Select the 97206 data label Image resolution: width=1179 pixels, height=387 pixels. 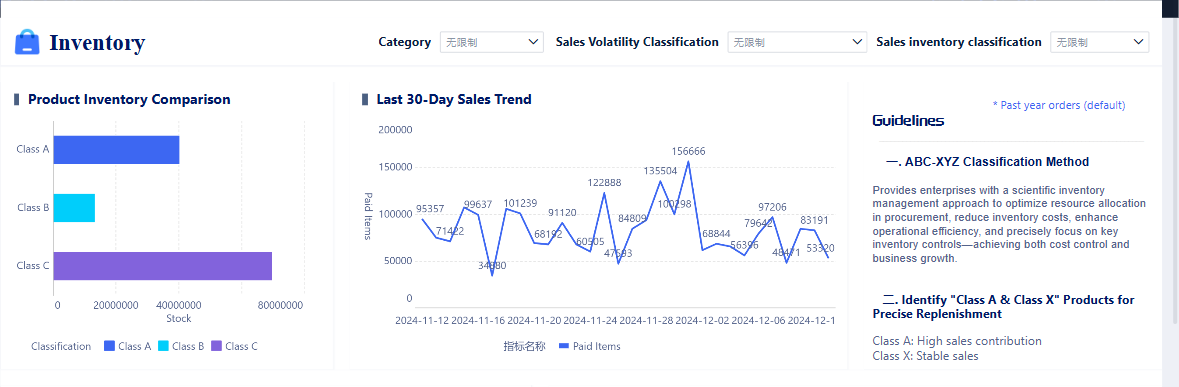coord(772,207)
